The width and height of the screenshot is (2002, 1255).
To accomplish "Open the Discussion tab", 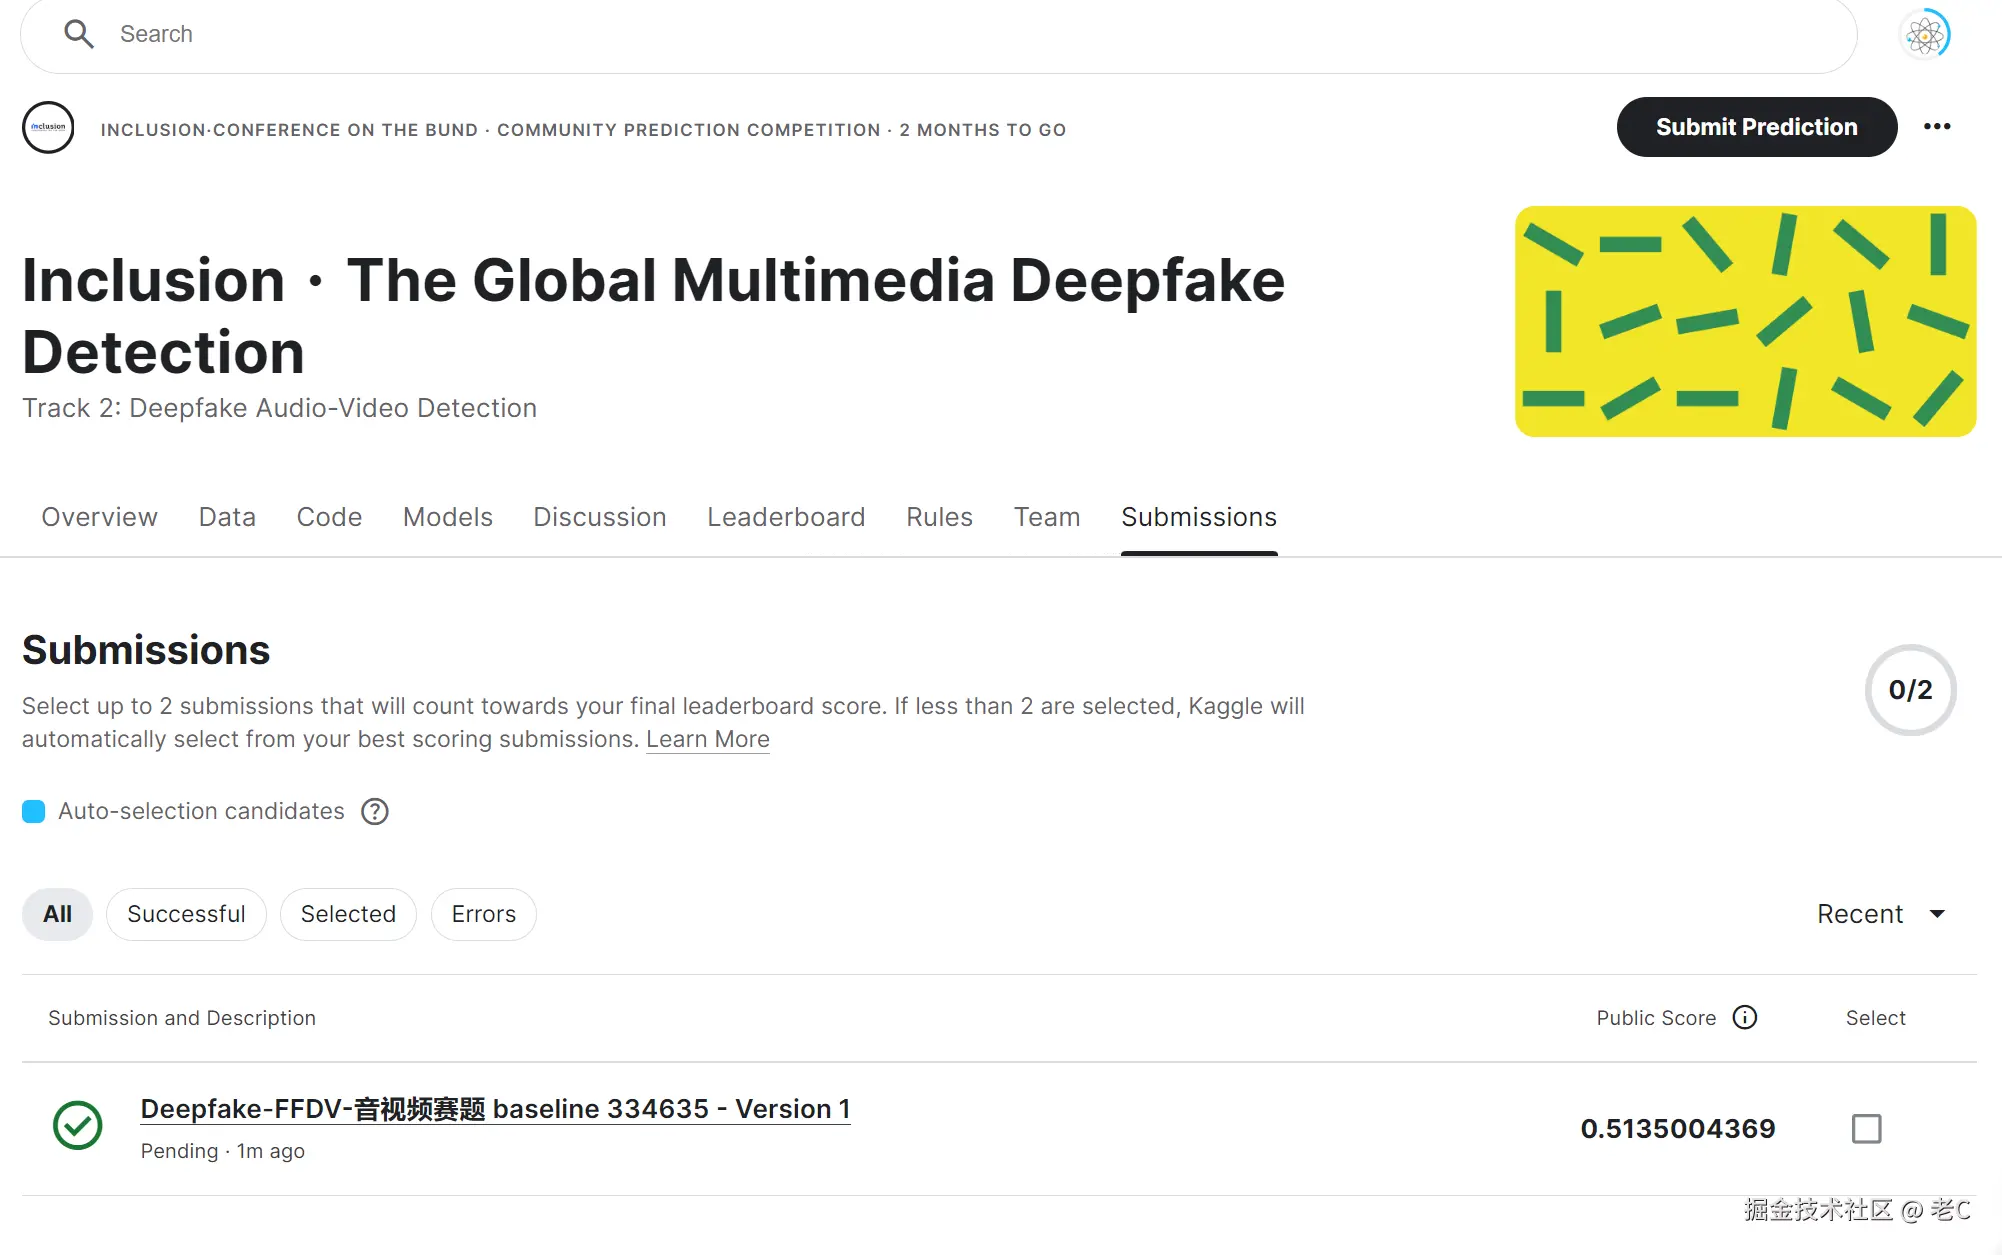I will point(599,517).
